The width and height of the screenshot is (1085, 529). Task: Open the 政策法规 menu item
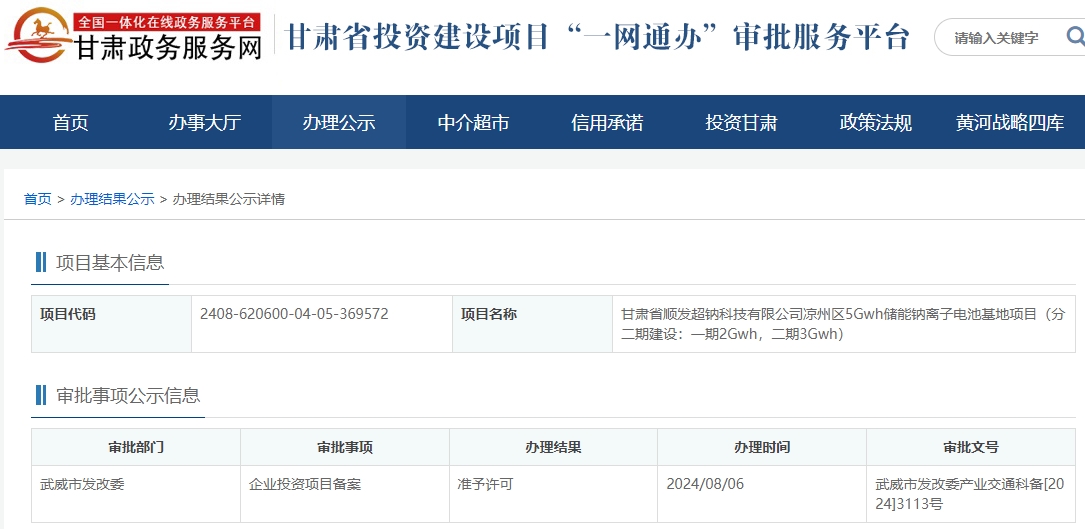point(875,123)
